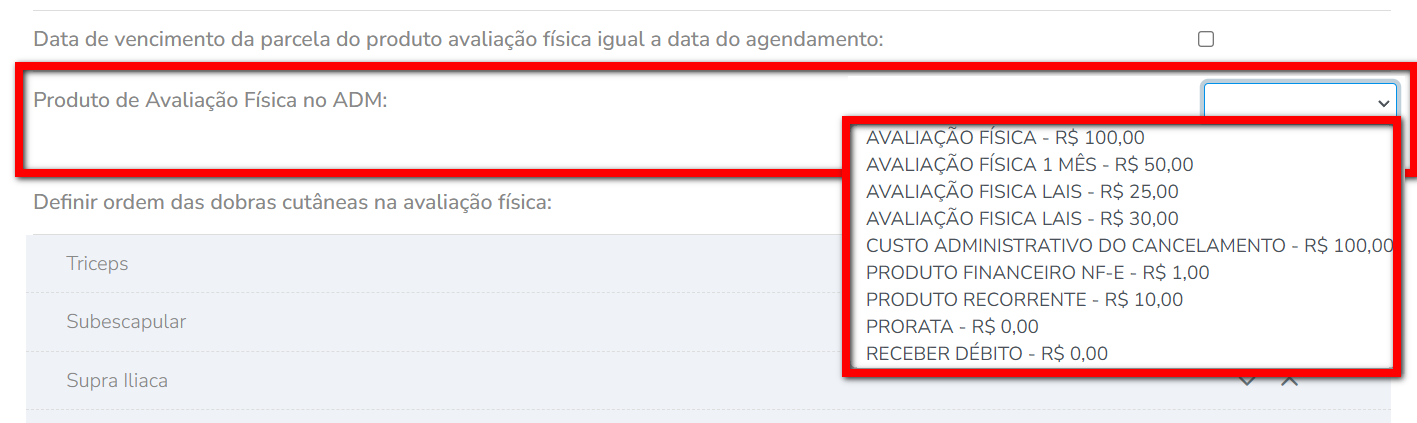
Task: Select AVALIAÇÃO FISICA LAIS - R$ 30,00
Action: [1022, 219]
